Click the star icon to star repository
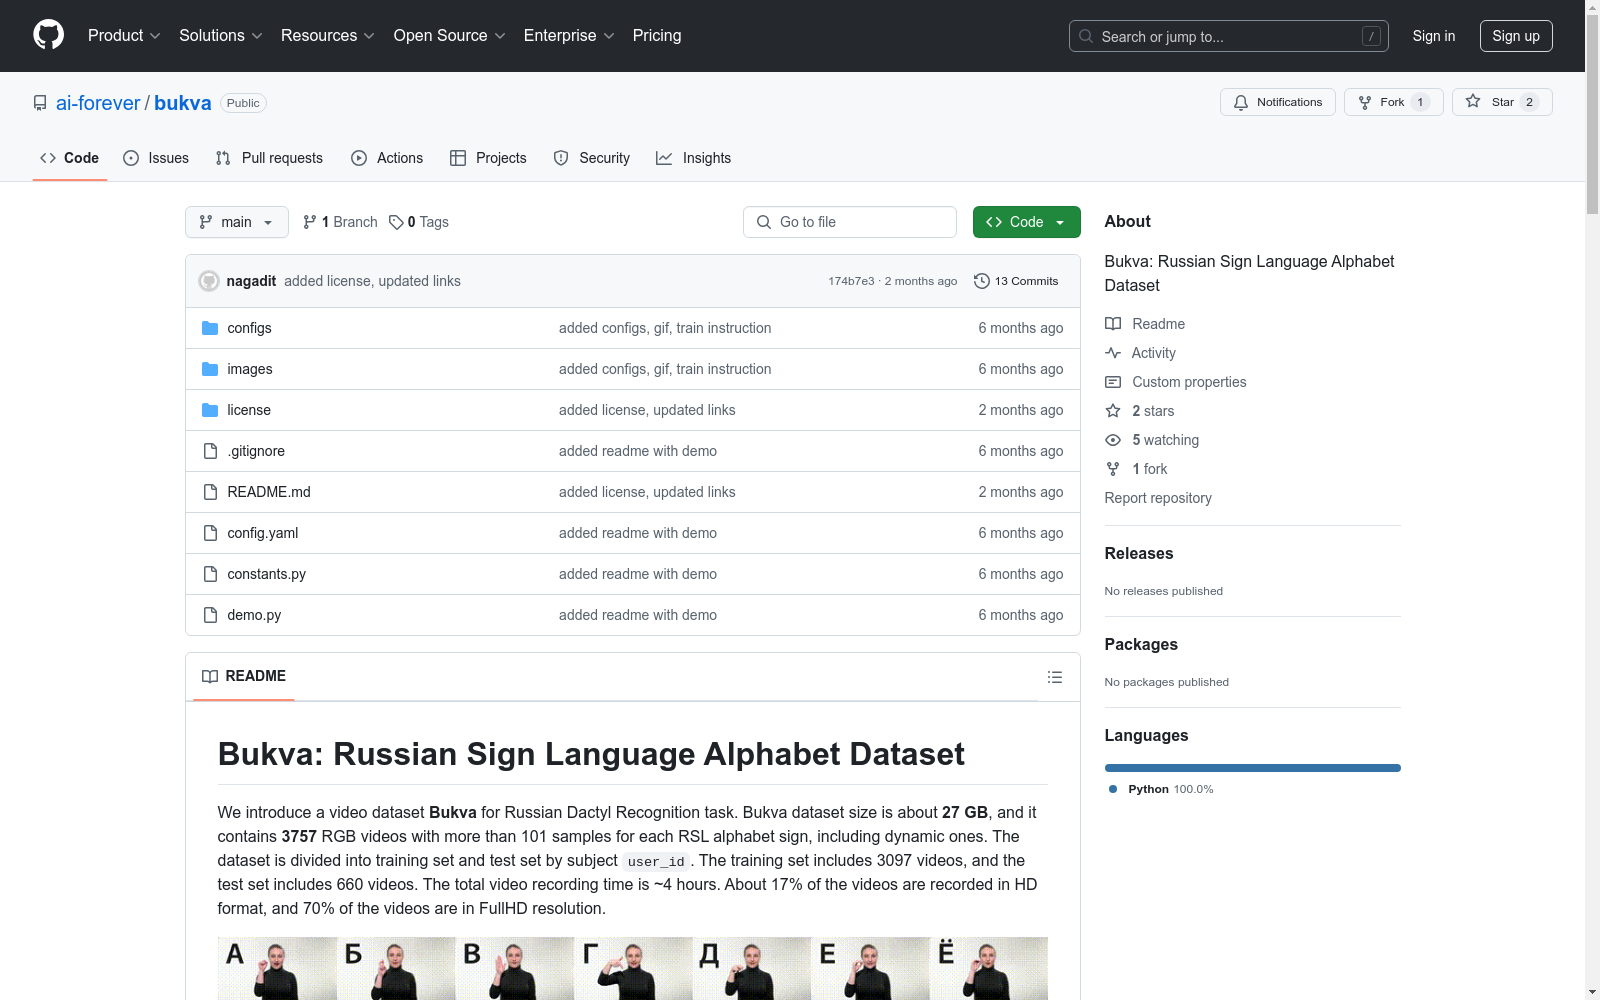The width and height of the screenshot is (1600, 1000). 1473,101
